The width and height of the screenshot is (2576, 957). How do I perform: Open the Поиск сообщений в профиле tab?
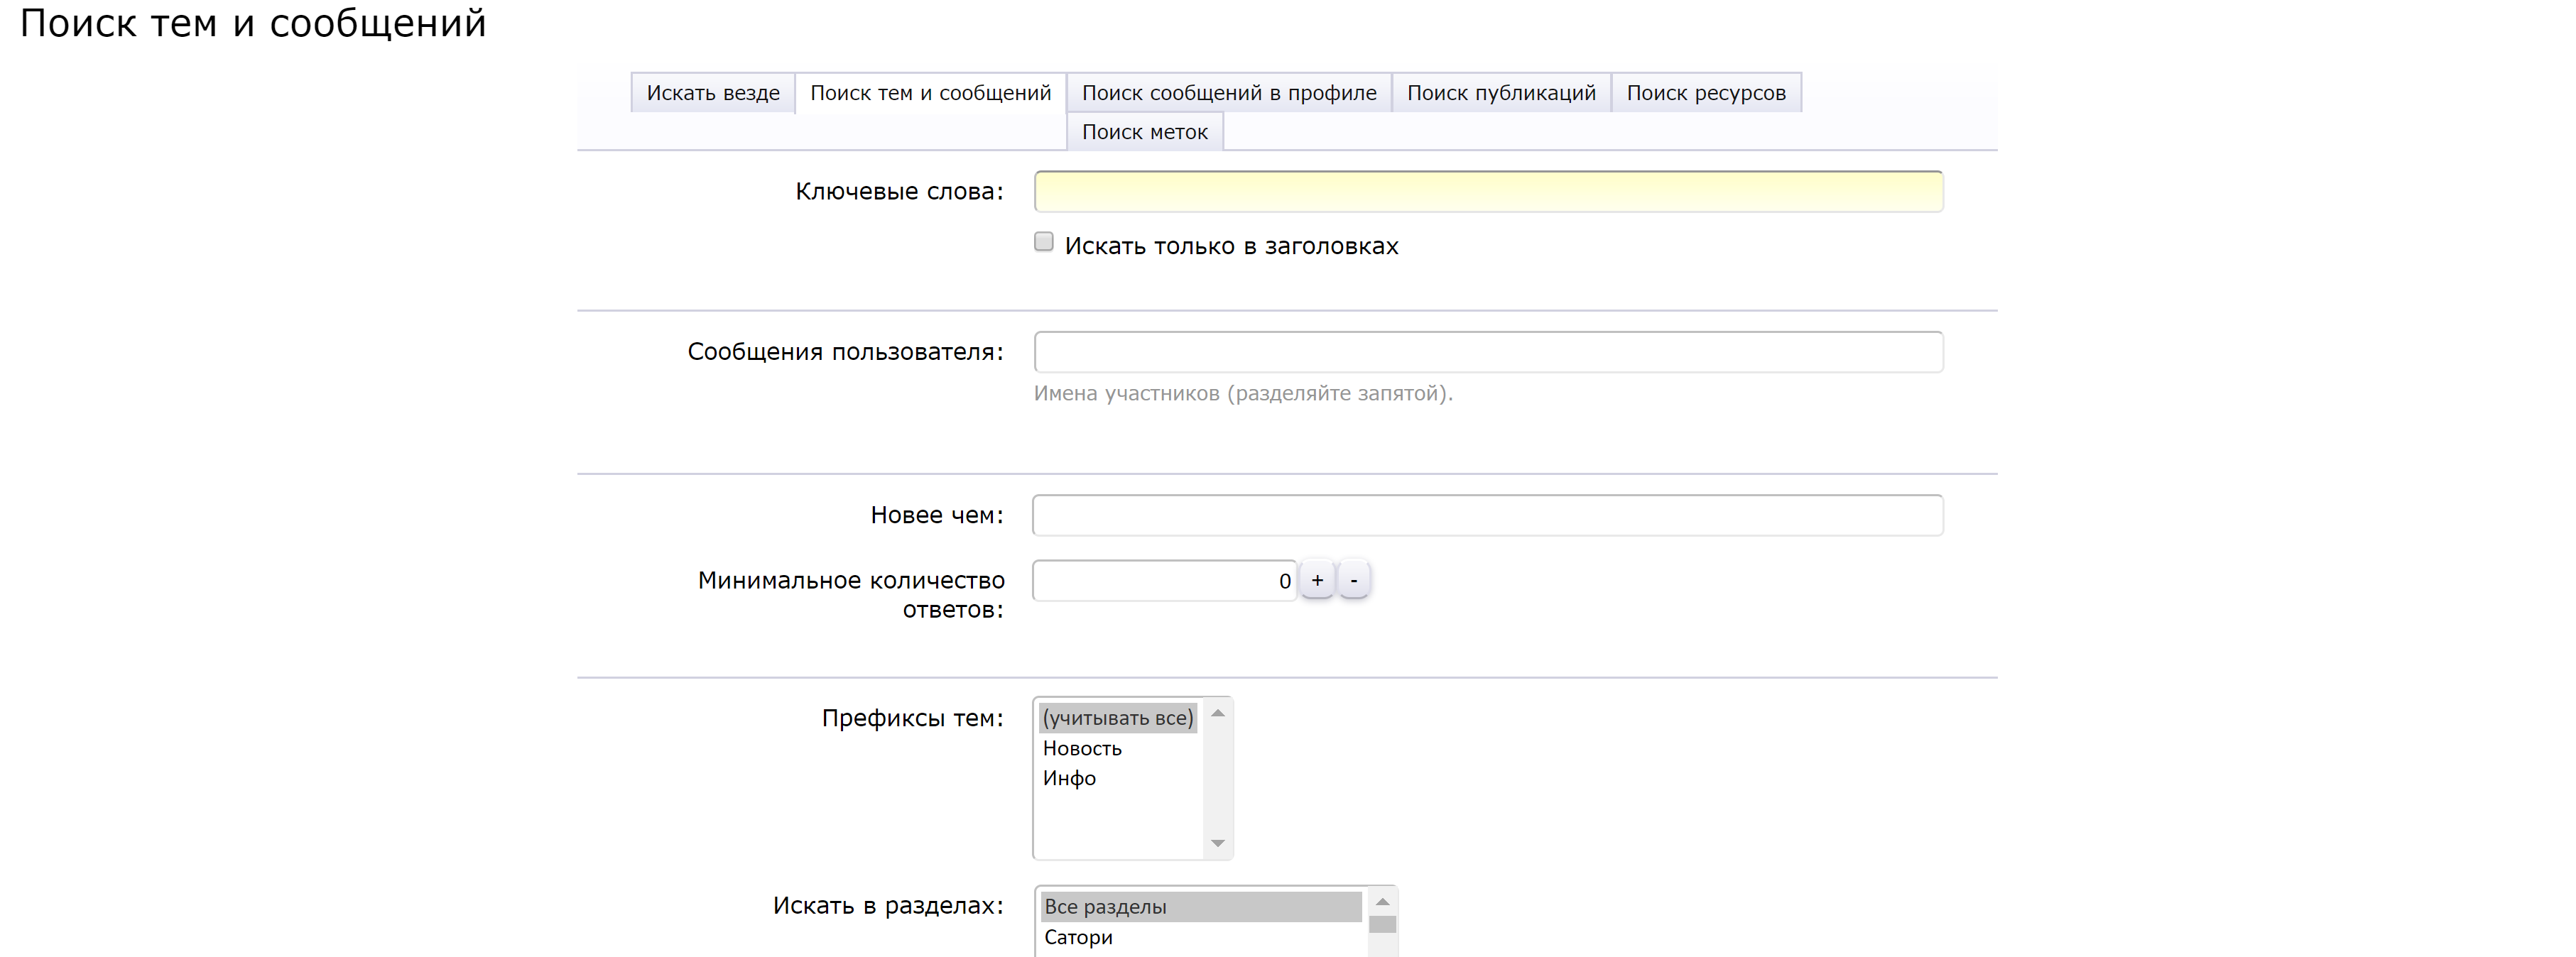tap(1228, 92)
